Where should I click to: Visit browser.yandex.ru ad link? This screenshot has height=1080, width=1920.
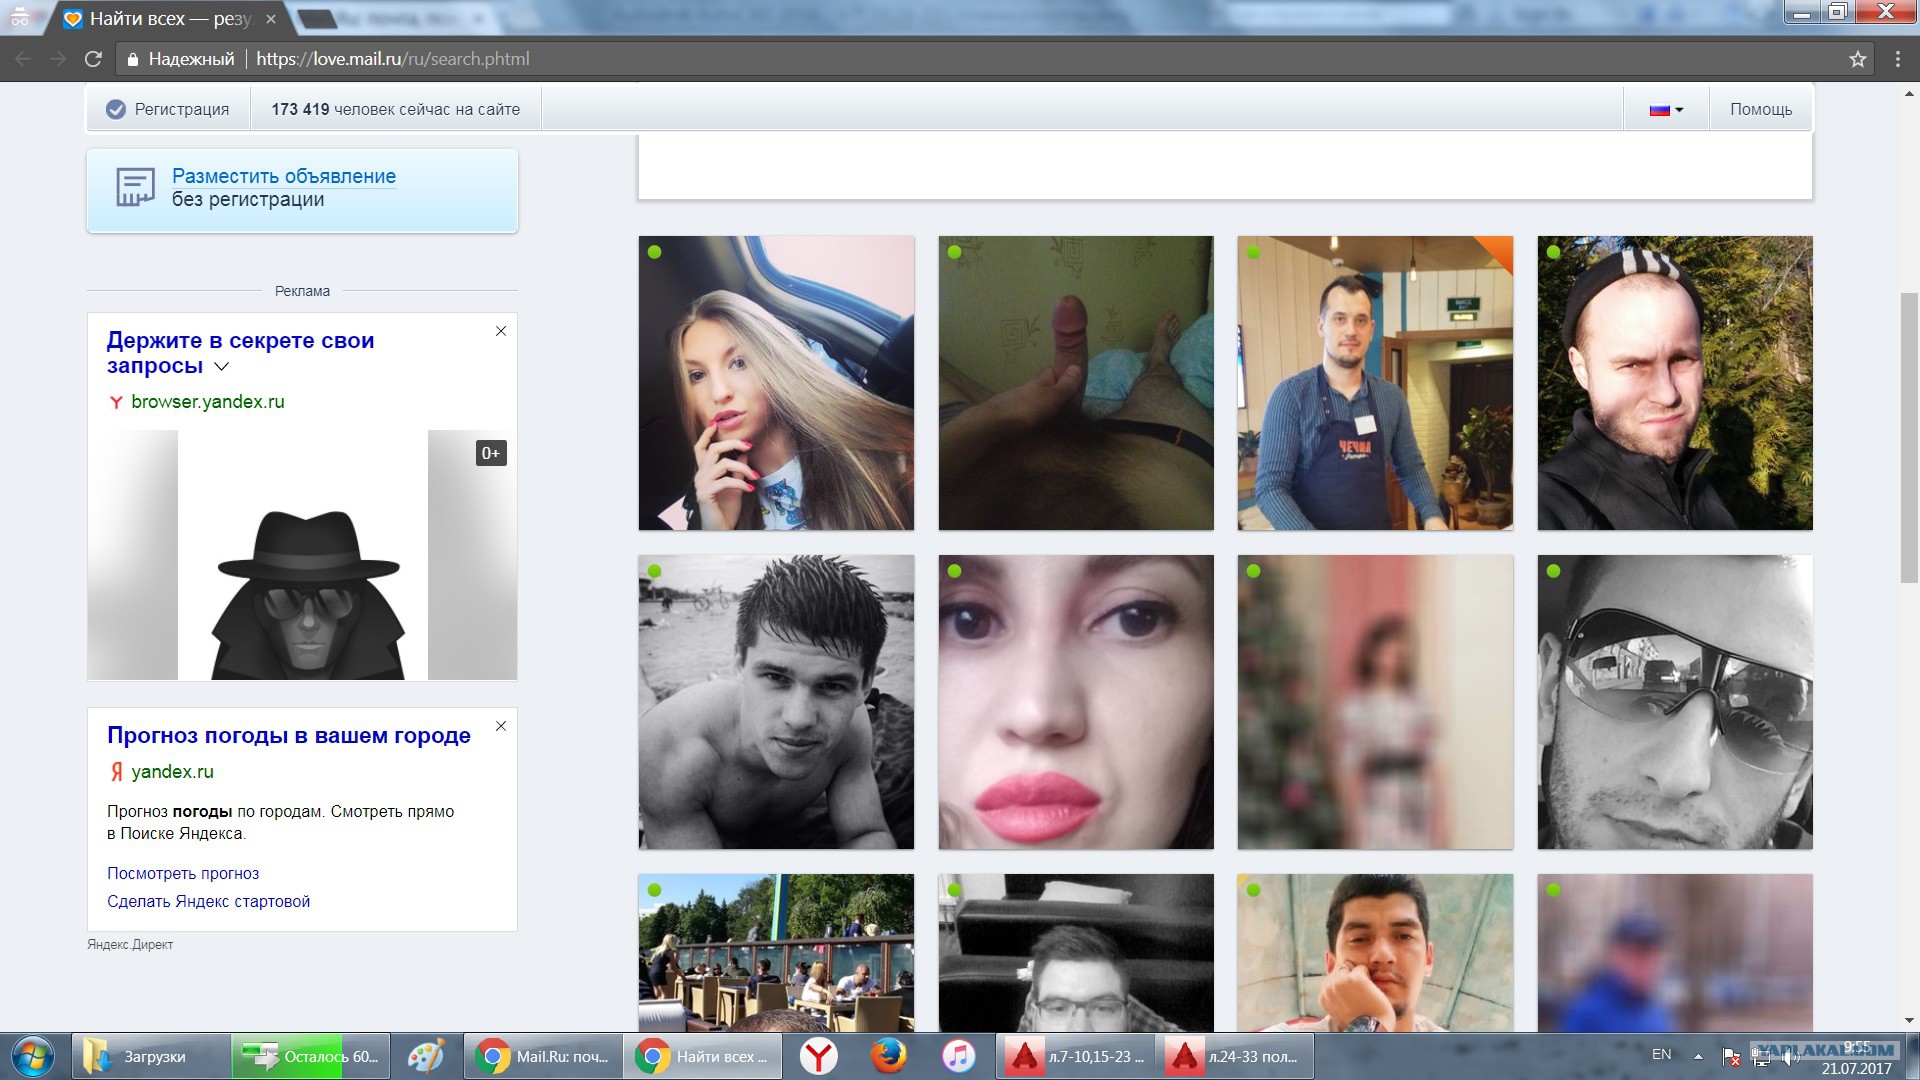(208, 402)
